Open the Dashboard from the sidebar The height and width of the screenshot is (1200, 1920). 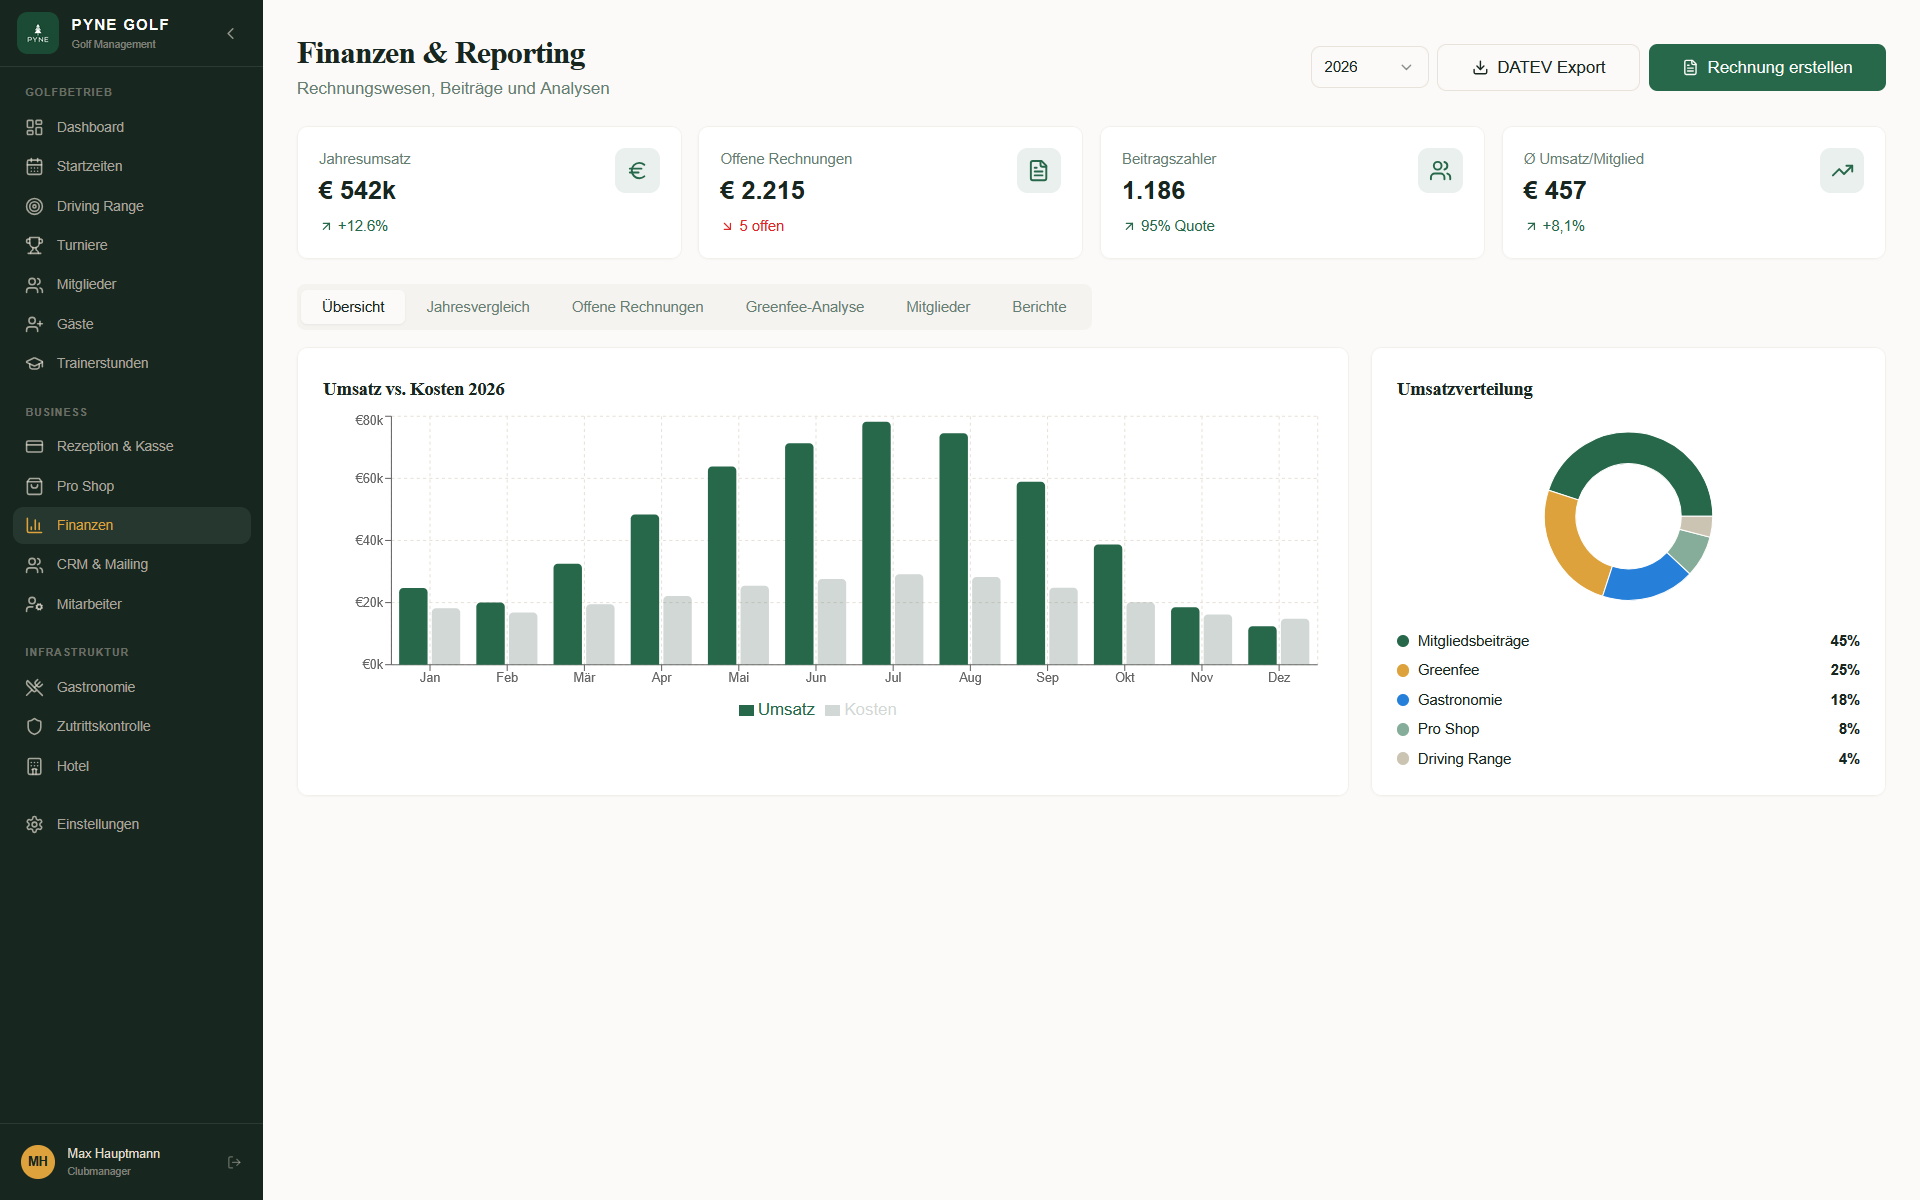click(90, 127)
